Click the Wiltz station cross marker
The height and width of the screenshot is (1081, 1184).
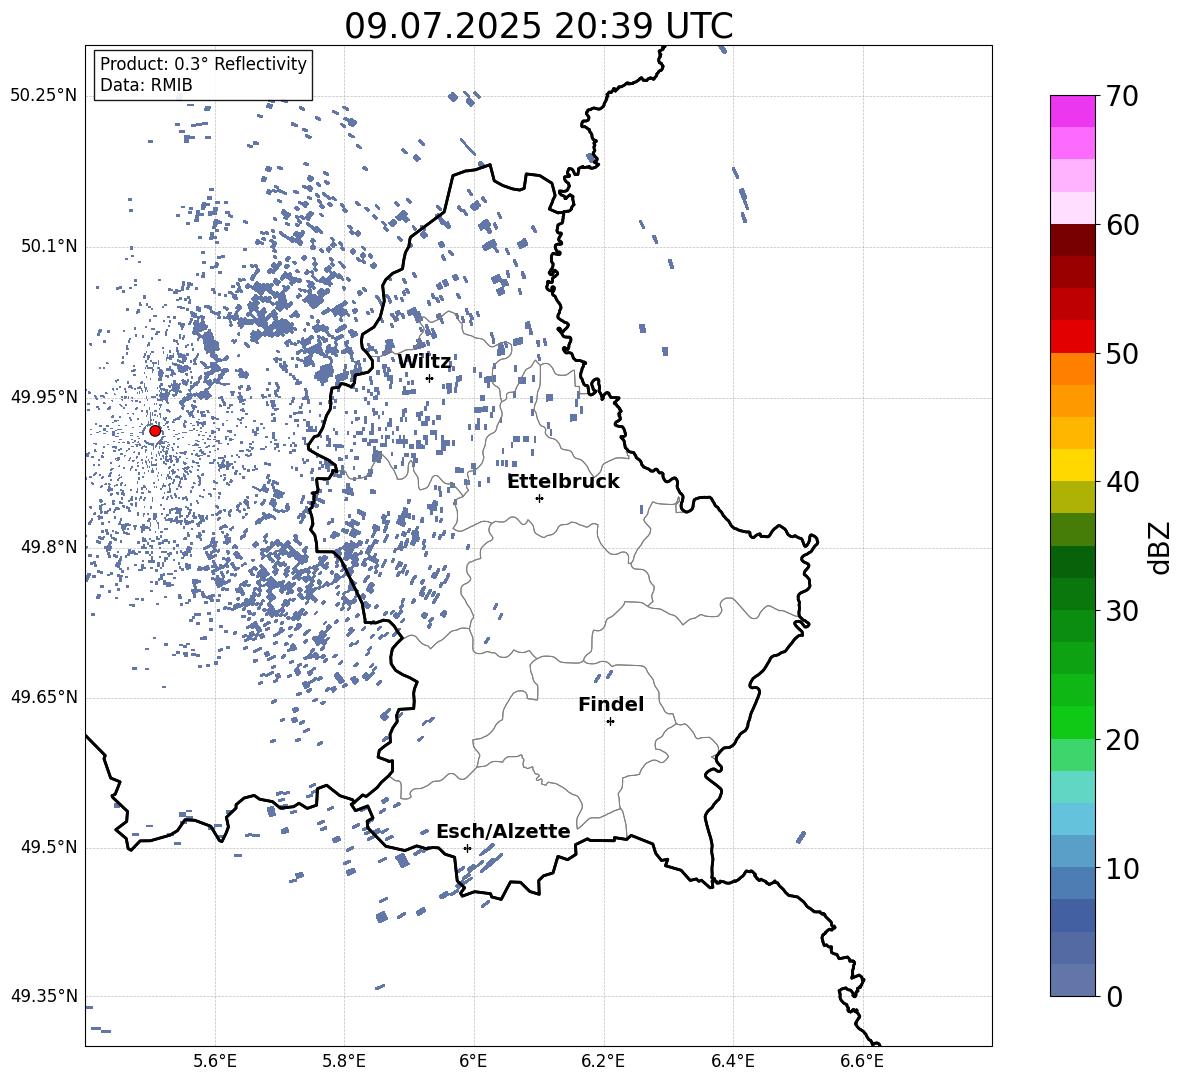click(x=430, y=379)
